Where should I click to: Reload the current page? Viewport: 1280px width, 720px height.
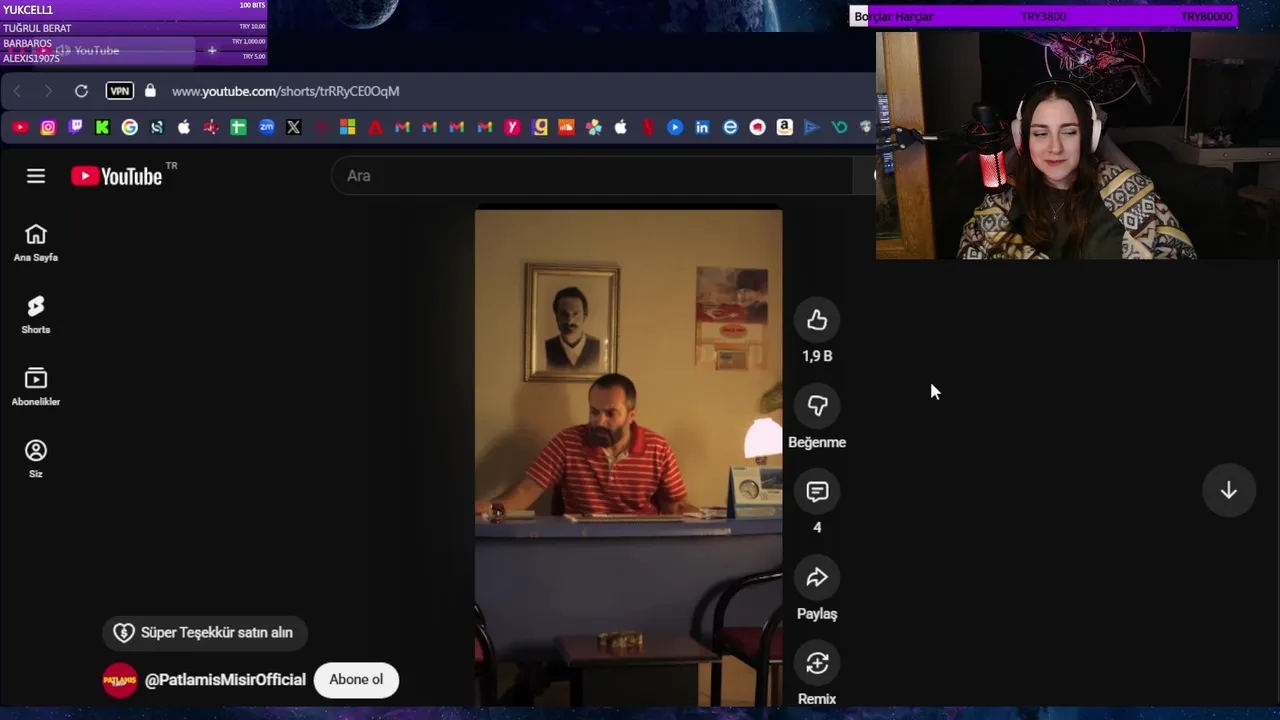pyautogui.click(x=81, y=91)
